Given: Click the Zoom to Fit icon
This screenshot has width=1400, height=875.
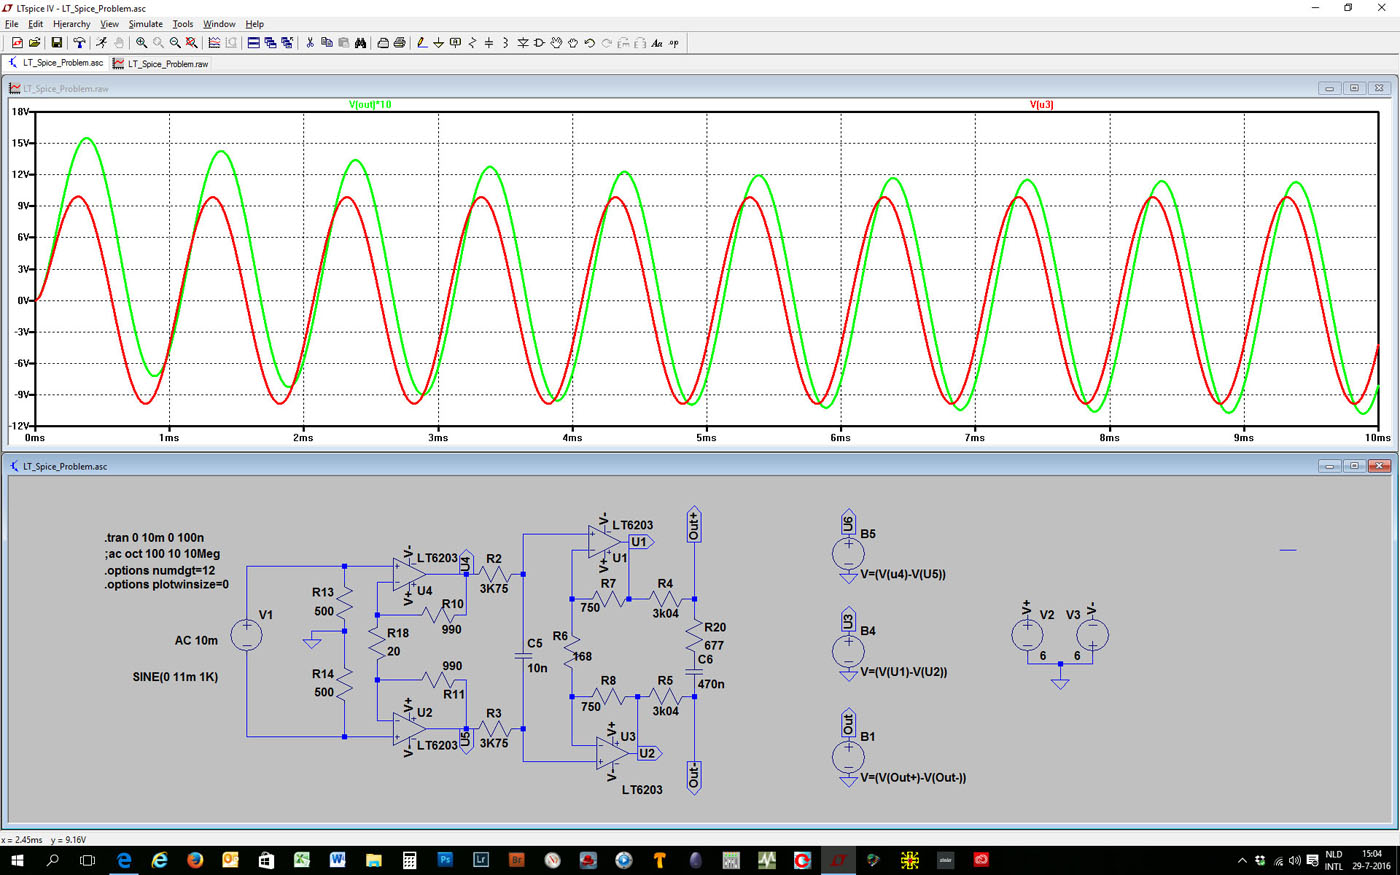Looking at the screenshot, I should (x=191, y=43).
